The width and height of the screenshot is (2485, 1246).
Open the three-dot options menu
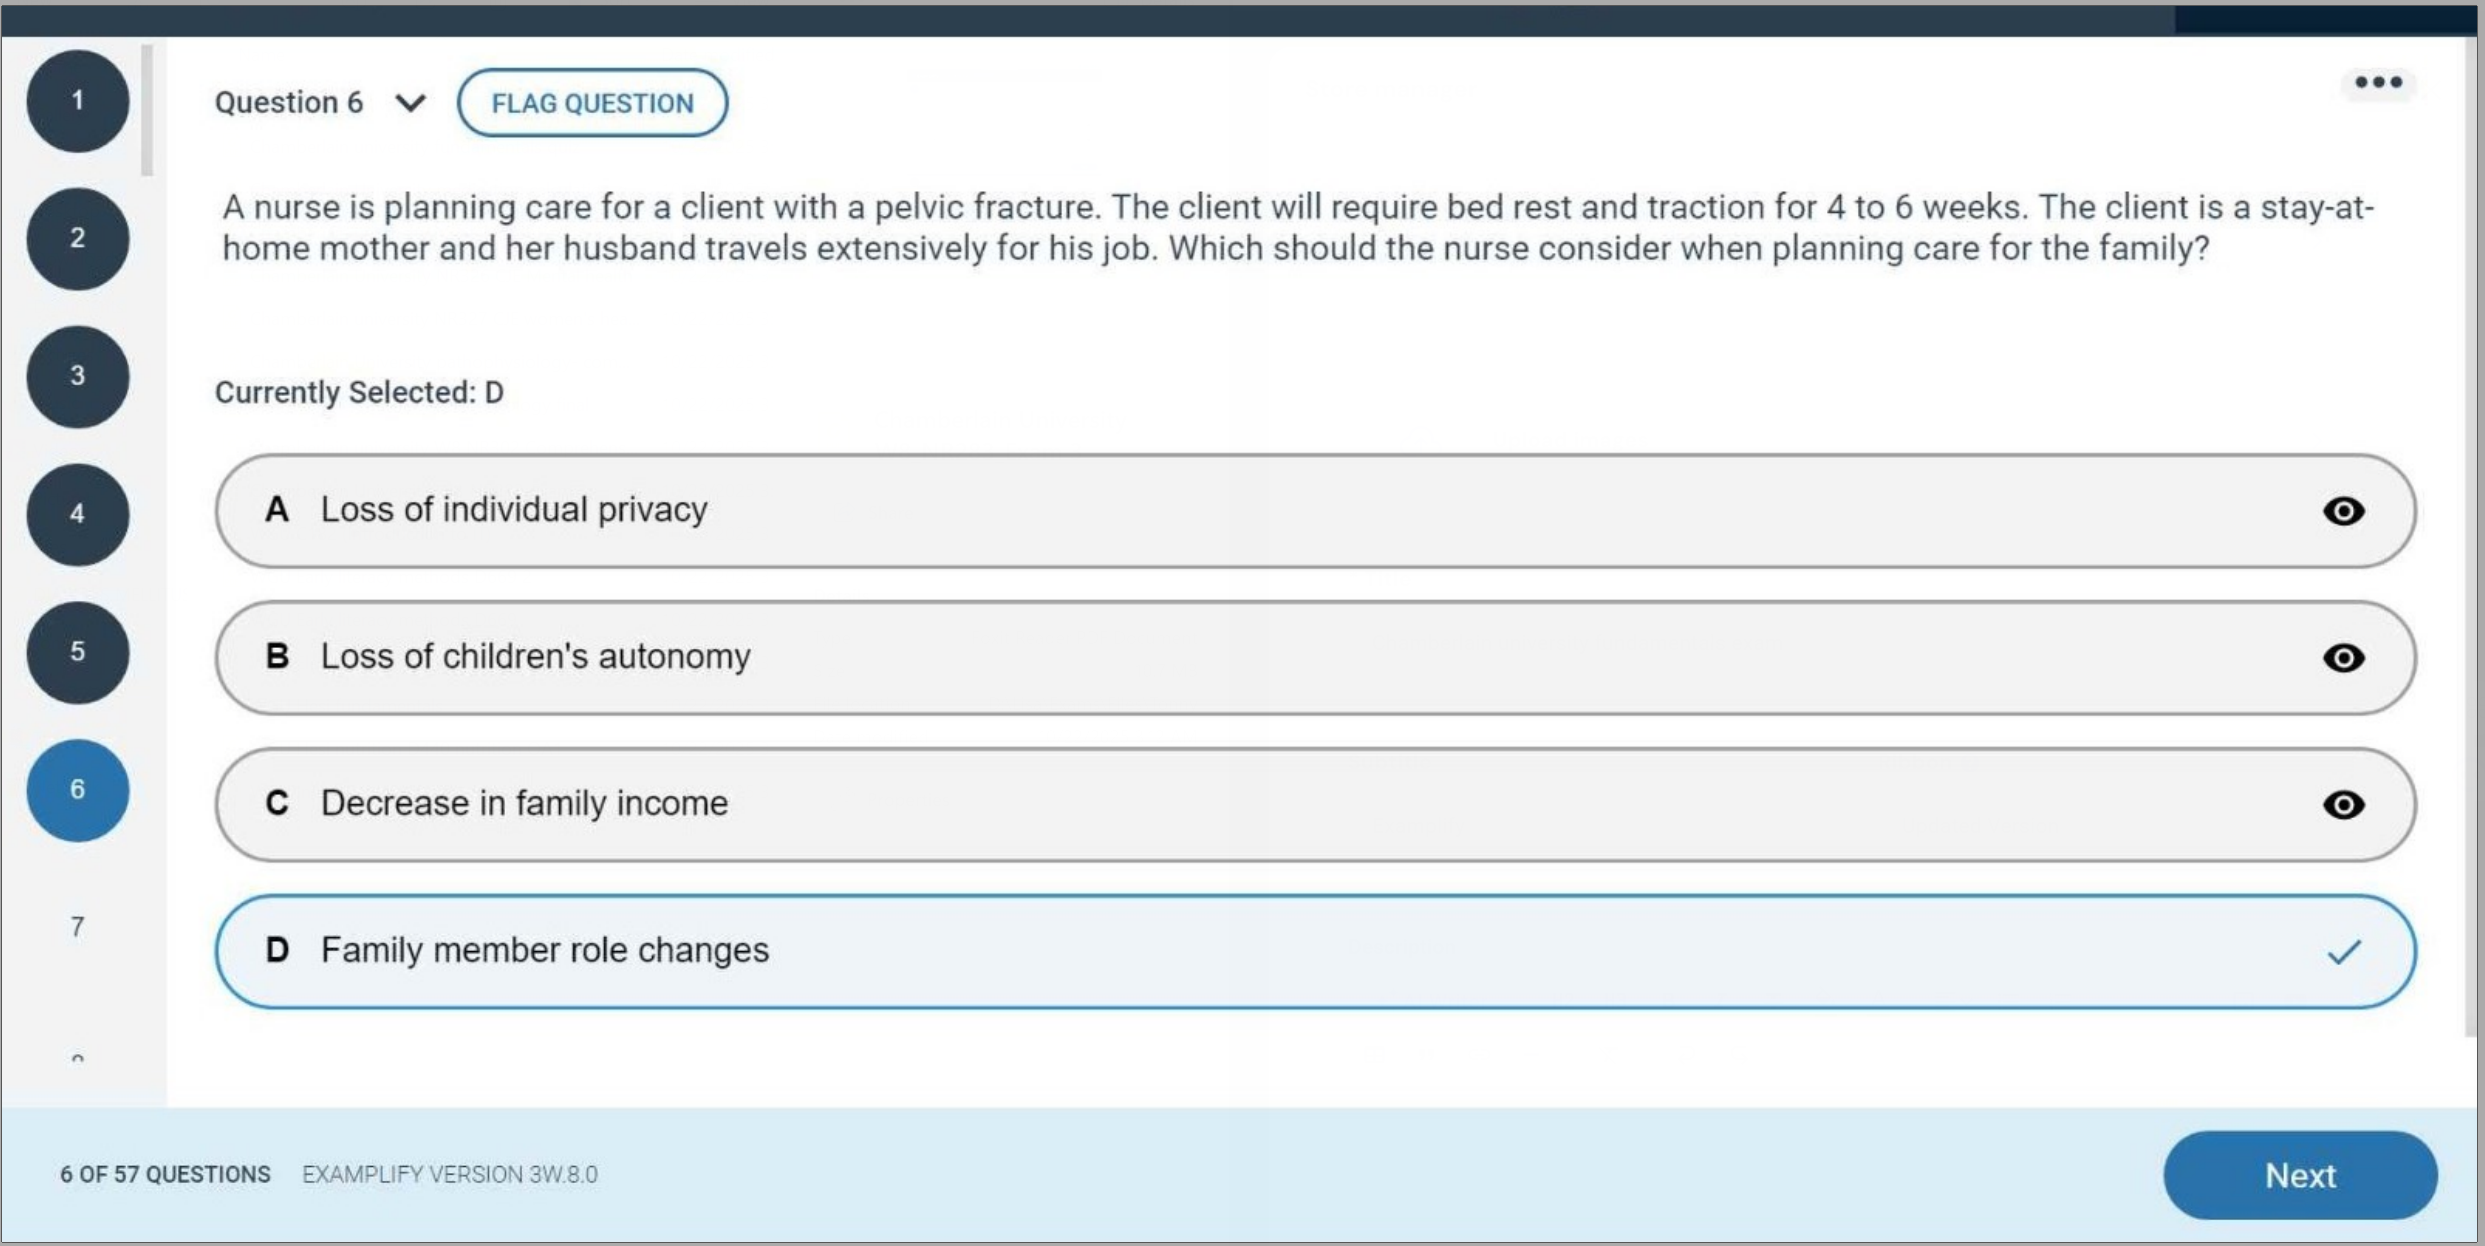tap(2377, 84)
